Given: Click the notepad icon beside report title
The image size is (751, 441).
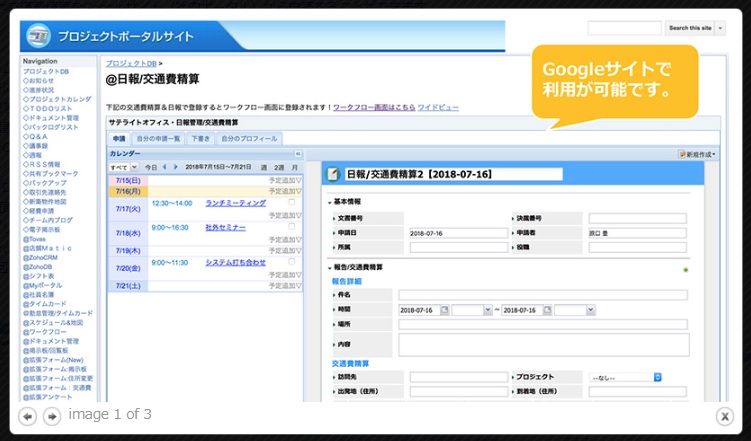Looking at the screenshot, I should [x=333, y=174].
